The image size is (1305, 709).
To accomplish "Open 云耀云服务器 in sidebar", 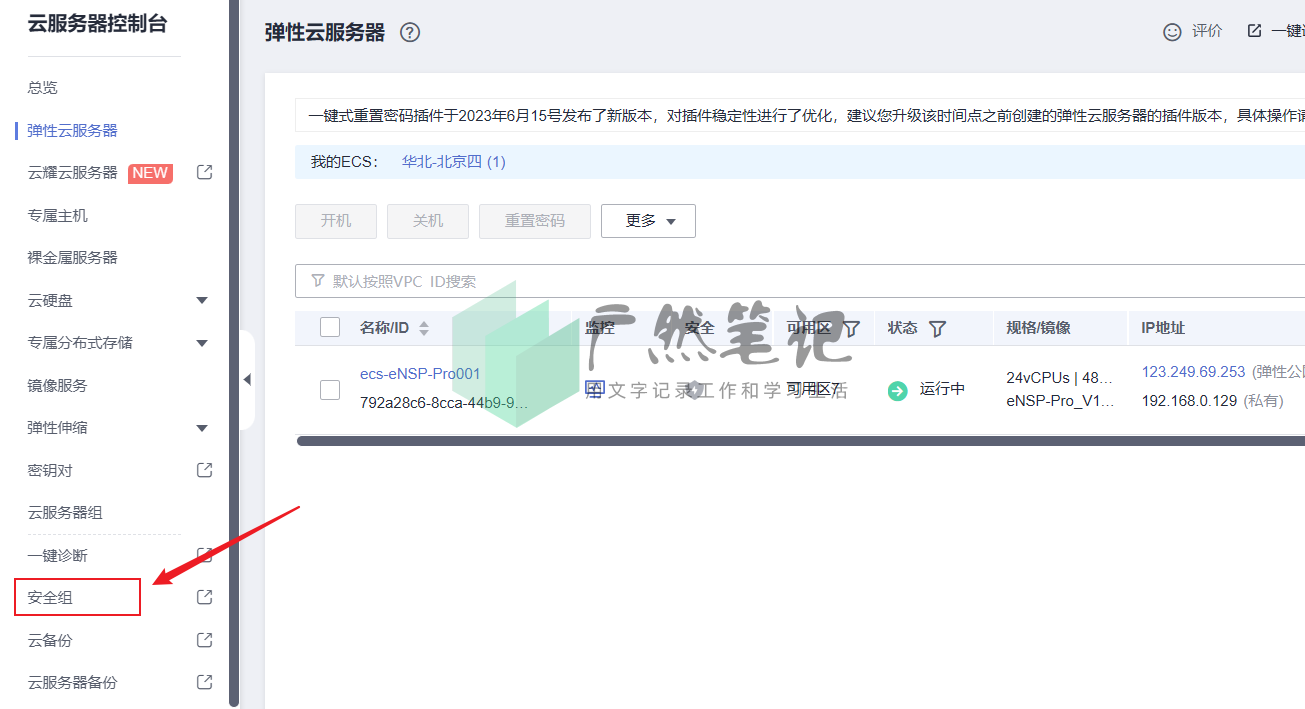I will tap(72, 172).
